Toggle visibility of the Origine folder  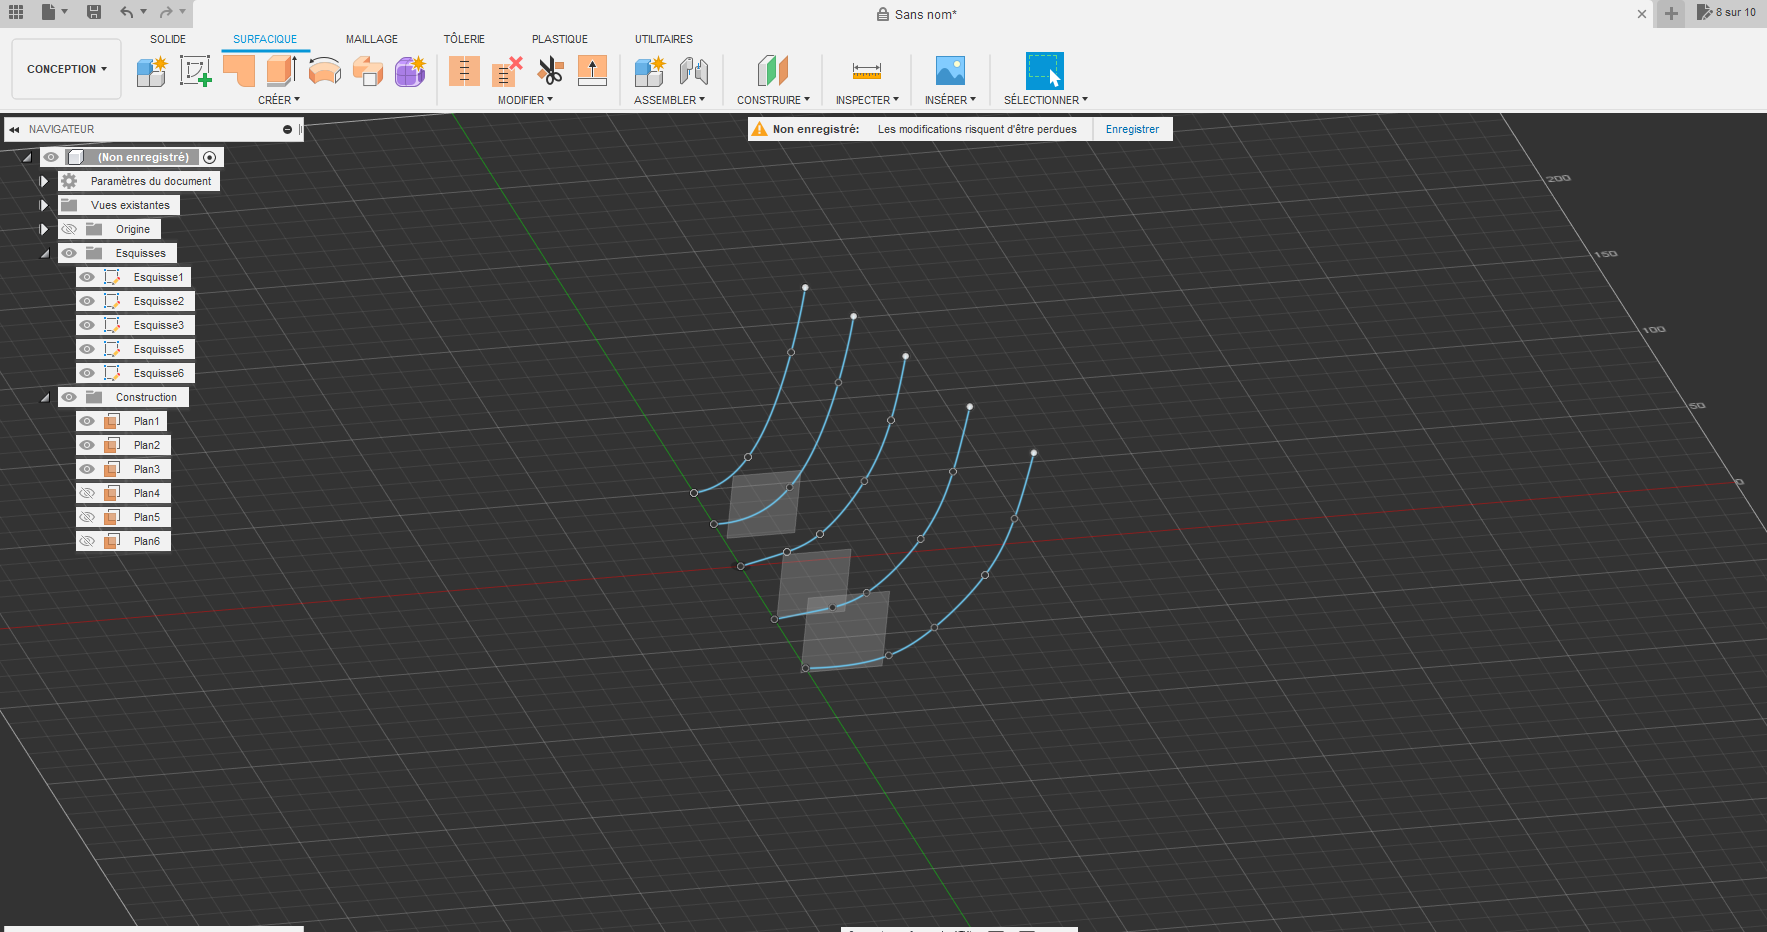[69, 229]
